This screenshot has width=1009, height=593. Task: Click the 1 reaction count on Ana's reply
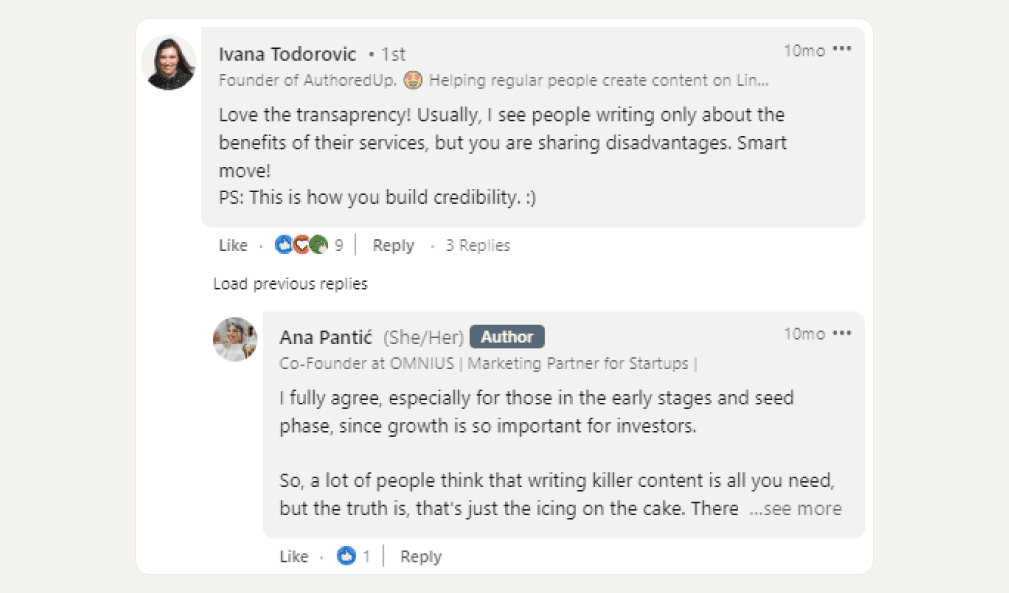(364, 556)
